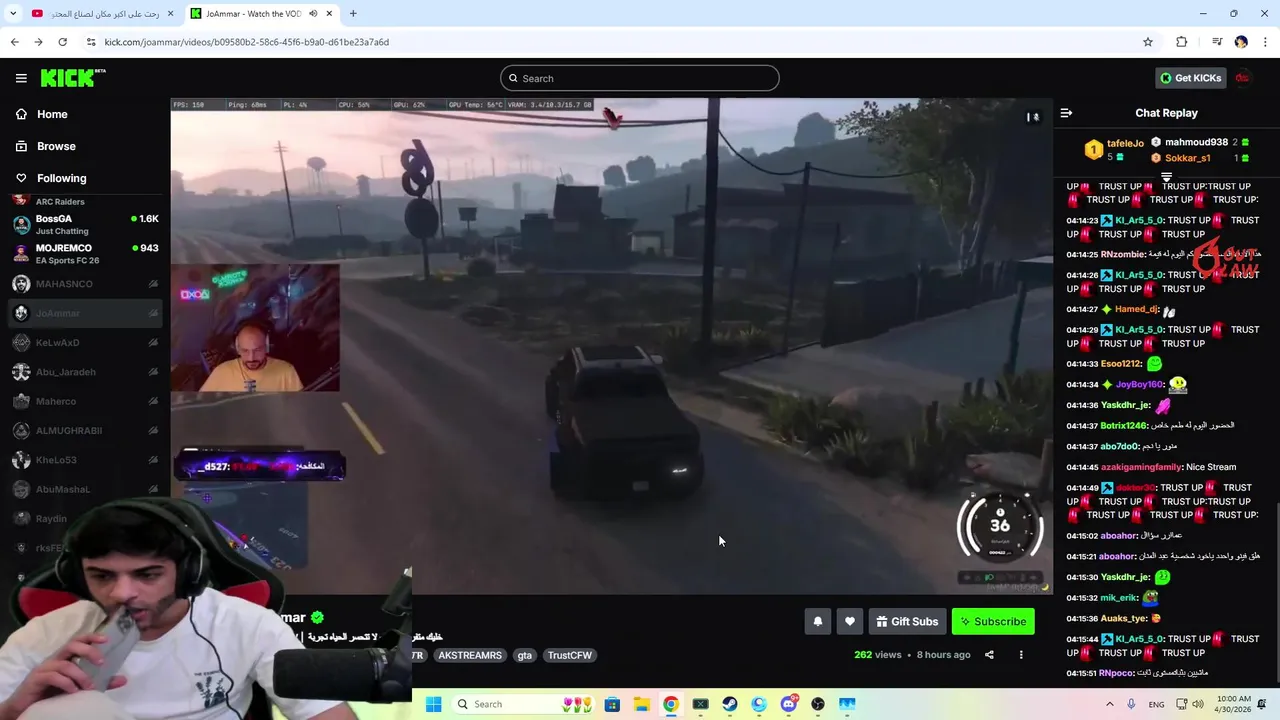This screenshot has height=720, width=1280.
Task: Go back in browser history
Action: (x=14, y=42)
